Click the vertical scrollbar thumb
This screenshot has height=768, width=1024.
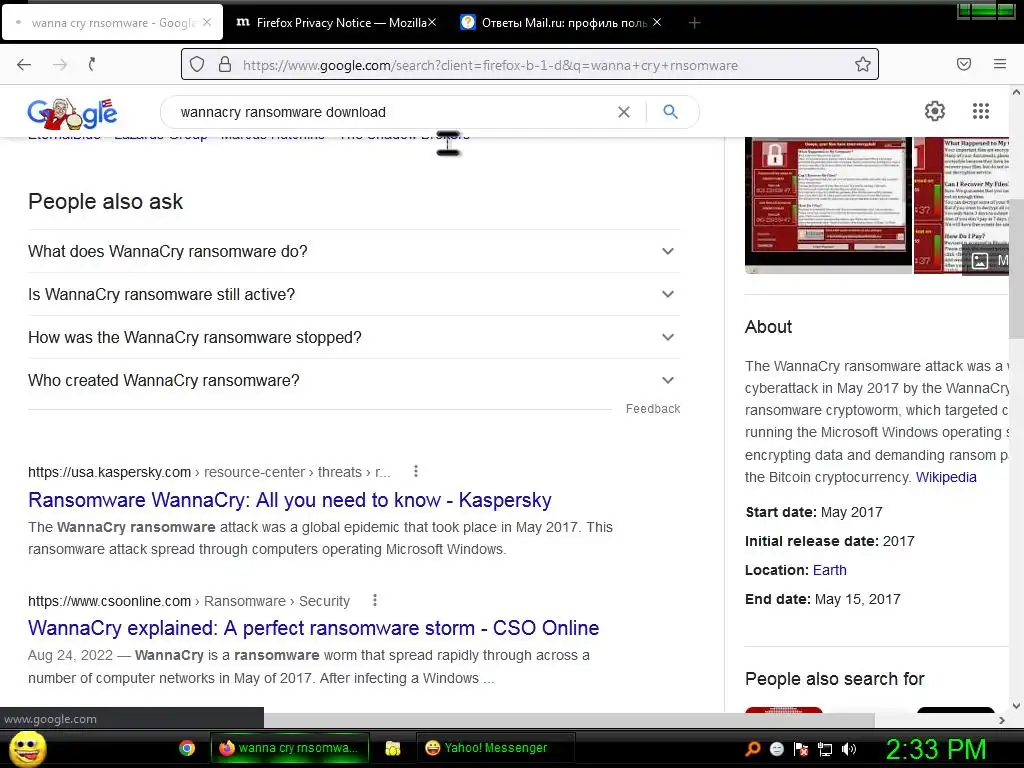[x=1016, y=269]
